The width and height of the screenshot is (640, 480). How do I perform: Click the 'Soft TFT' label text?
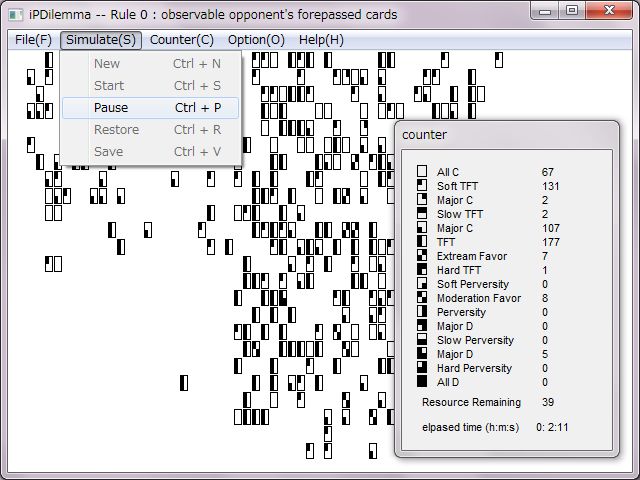(x=457, y=186)
